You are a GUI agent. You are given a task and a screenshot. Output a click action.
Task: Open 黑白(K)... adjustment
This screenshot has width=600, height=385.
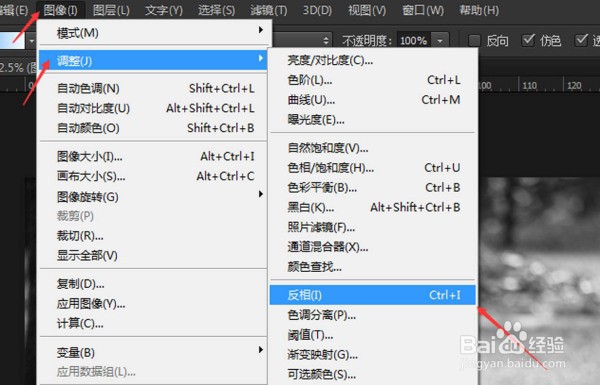pos(372,207)
